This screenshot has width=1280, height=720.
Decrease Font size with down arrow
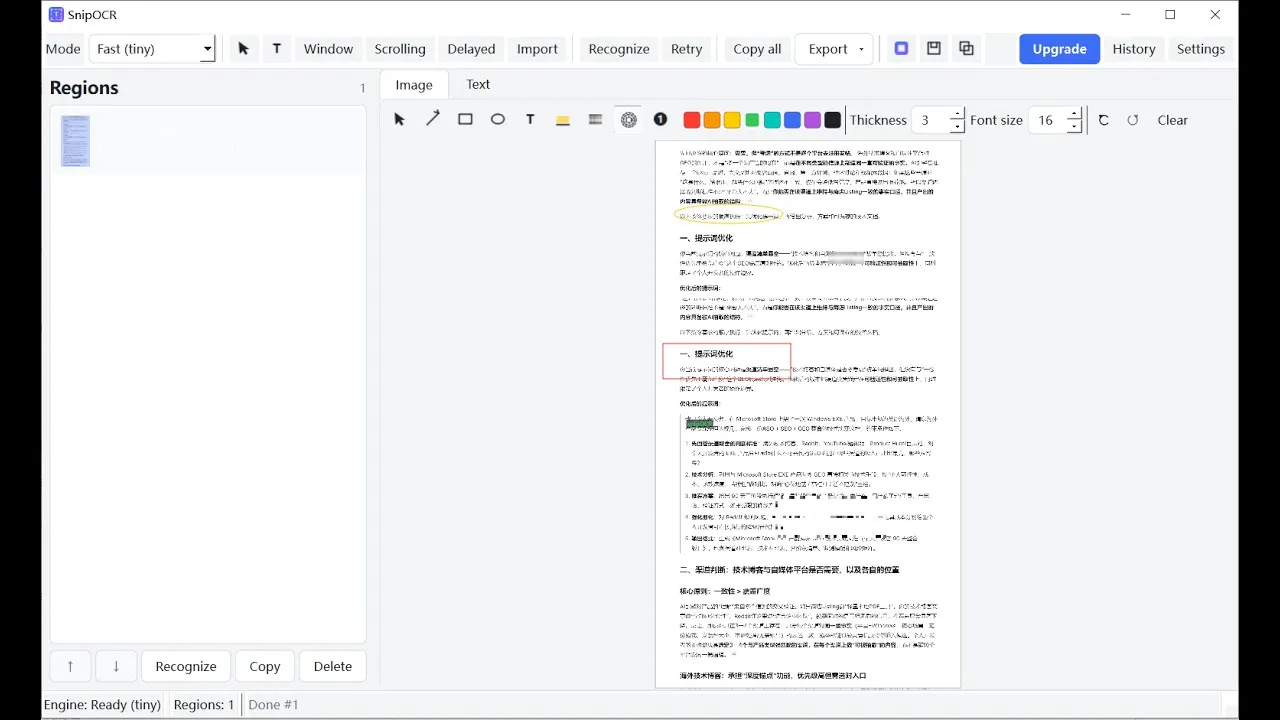[1074, 127]
